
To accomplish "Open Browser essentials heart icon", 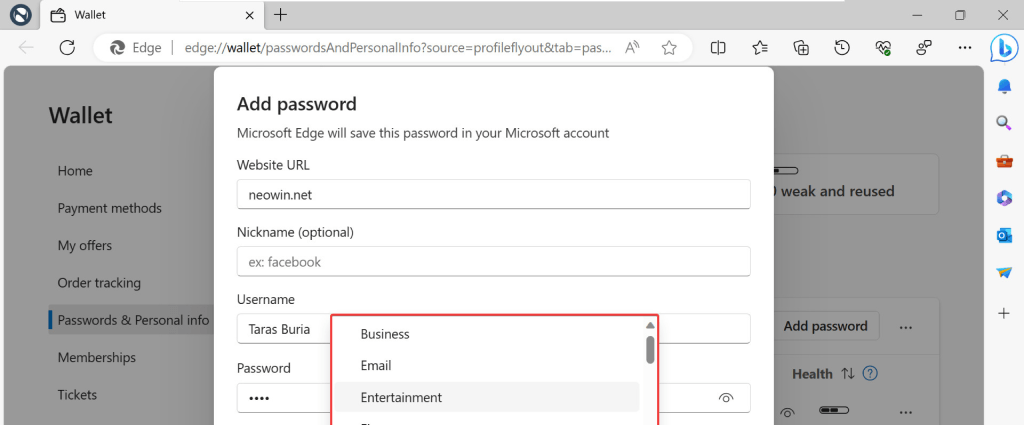I will pos(883,48).
